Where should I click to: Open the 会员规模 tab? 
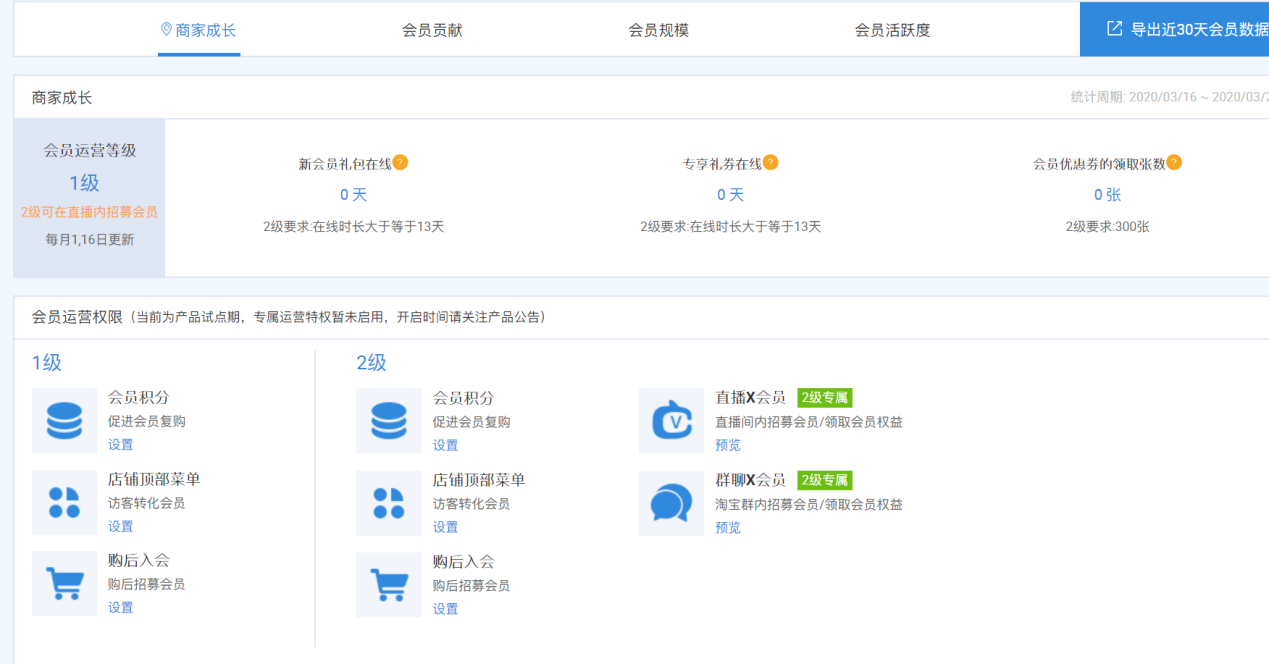tap(658, 30)
